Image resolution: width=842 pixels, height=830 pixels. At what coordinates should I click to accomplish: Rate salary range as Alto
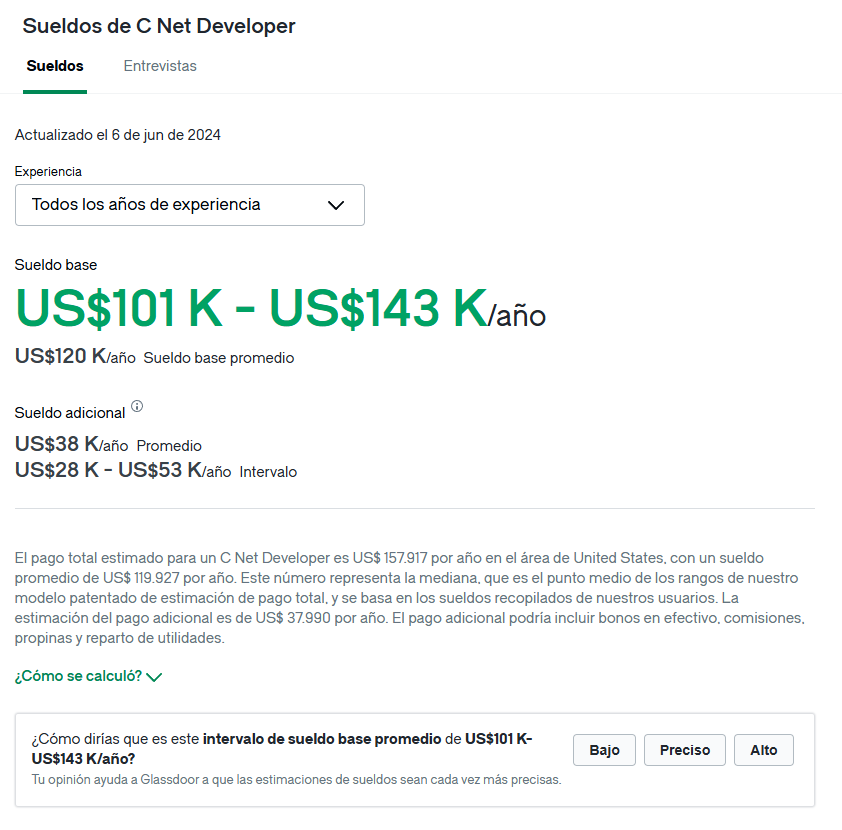click(764, 750)
